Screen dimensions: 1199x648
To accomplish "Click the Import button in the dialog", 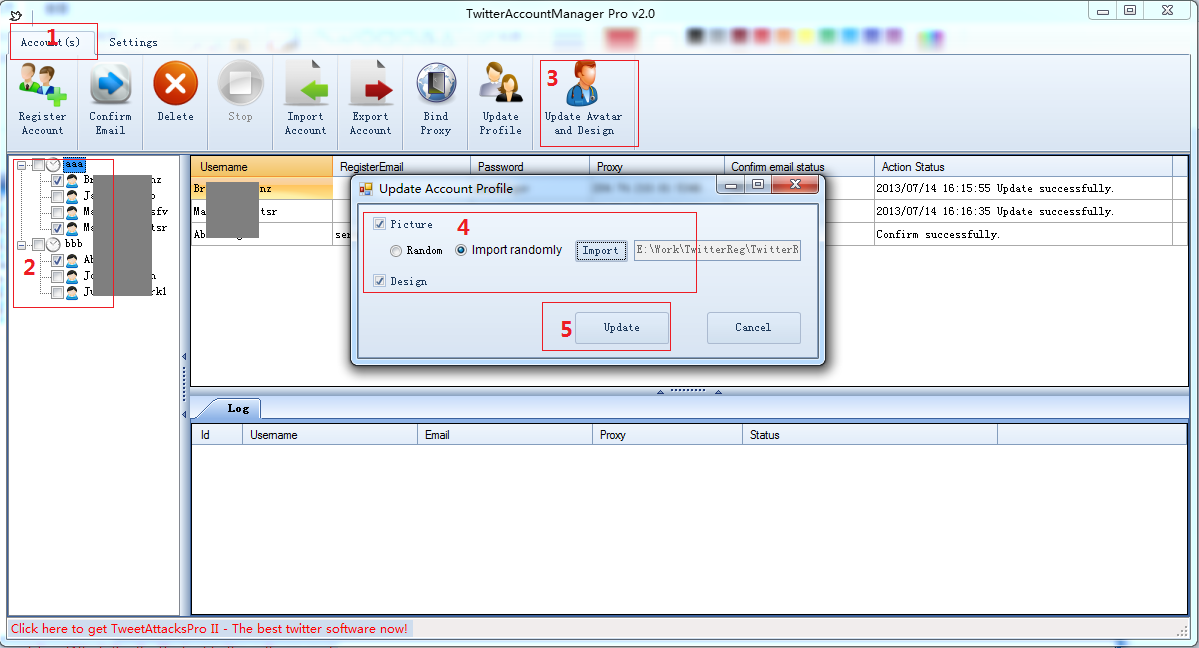I will coord(600,250).
